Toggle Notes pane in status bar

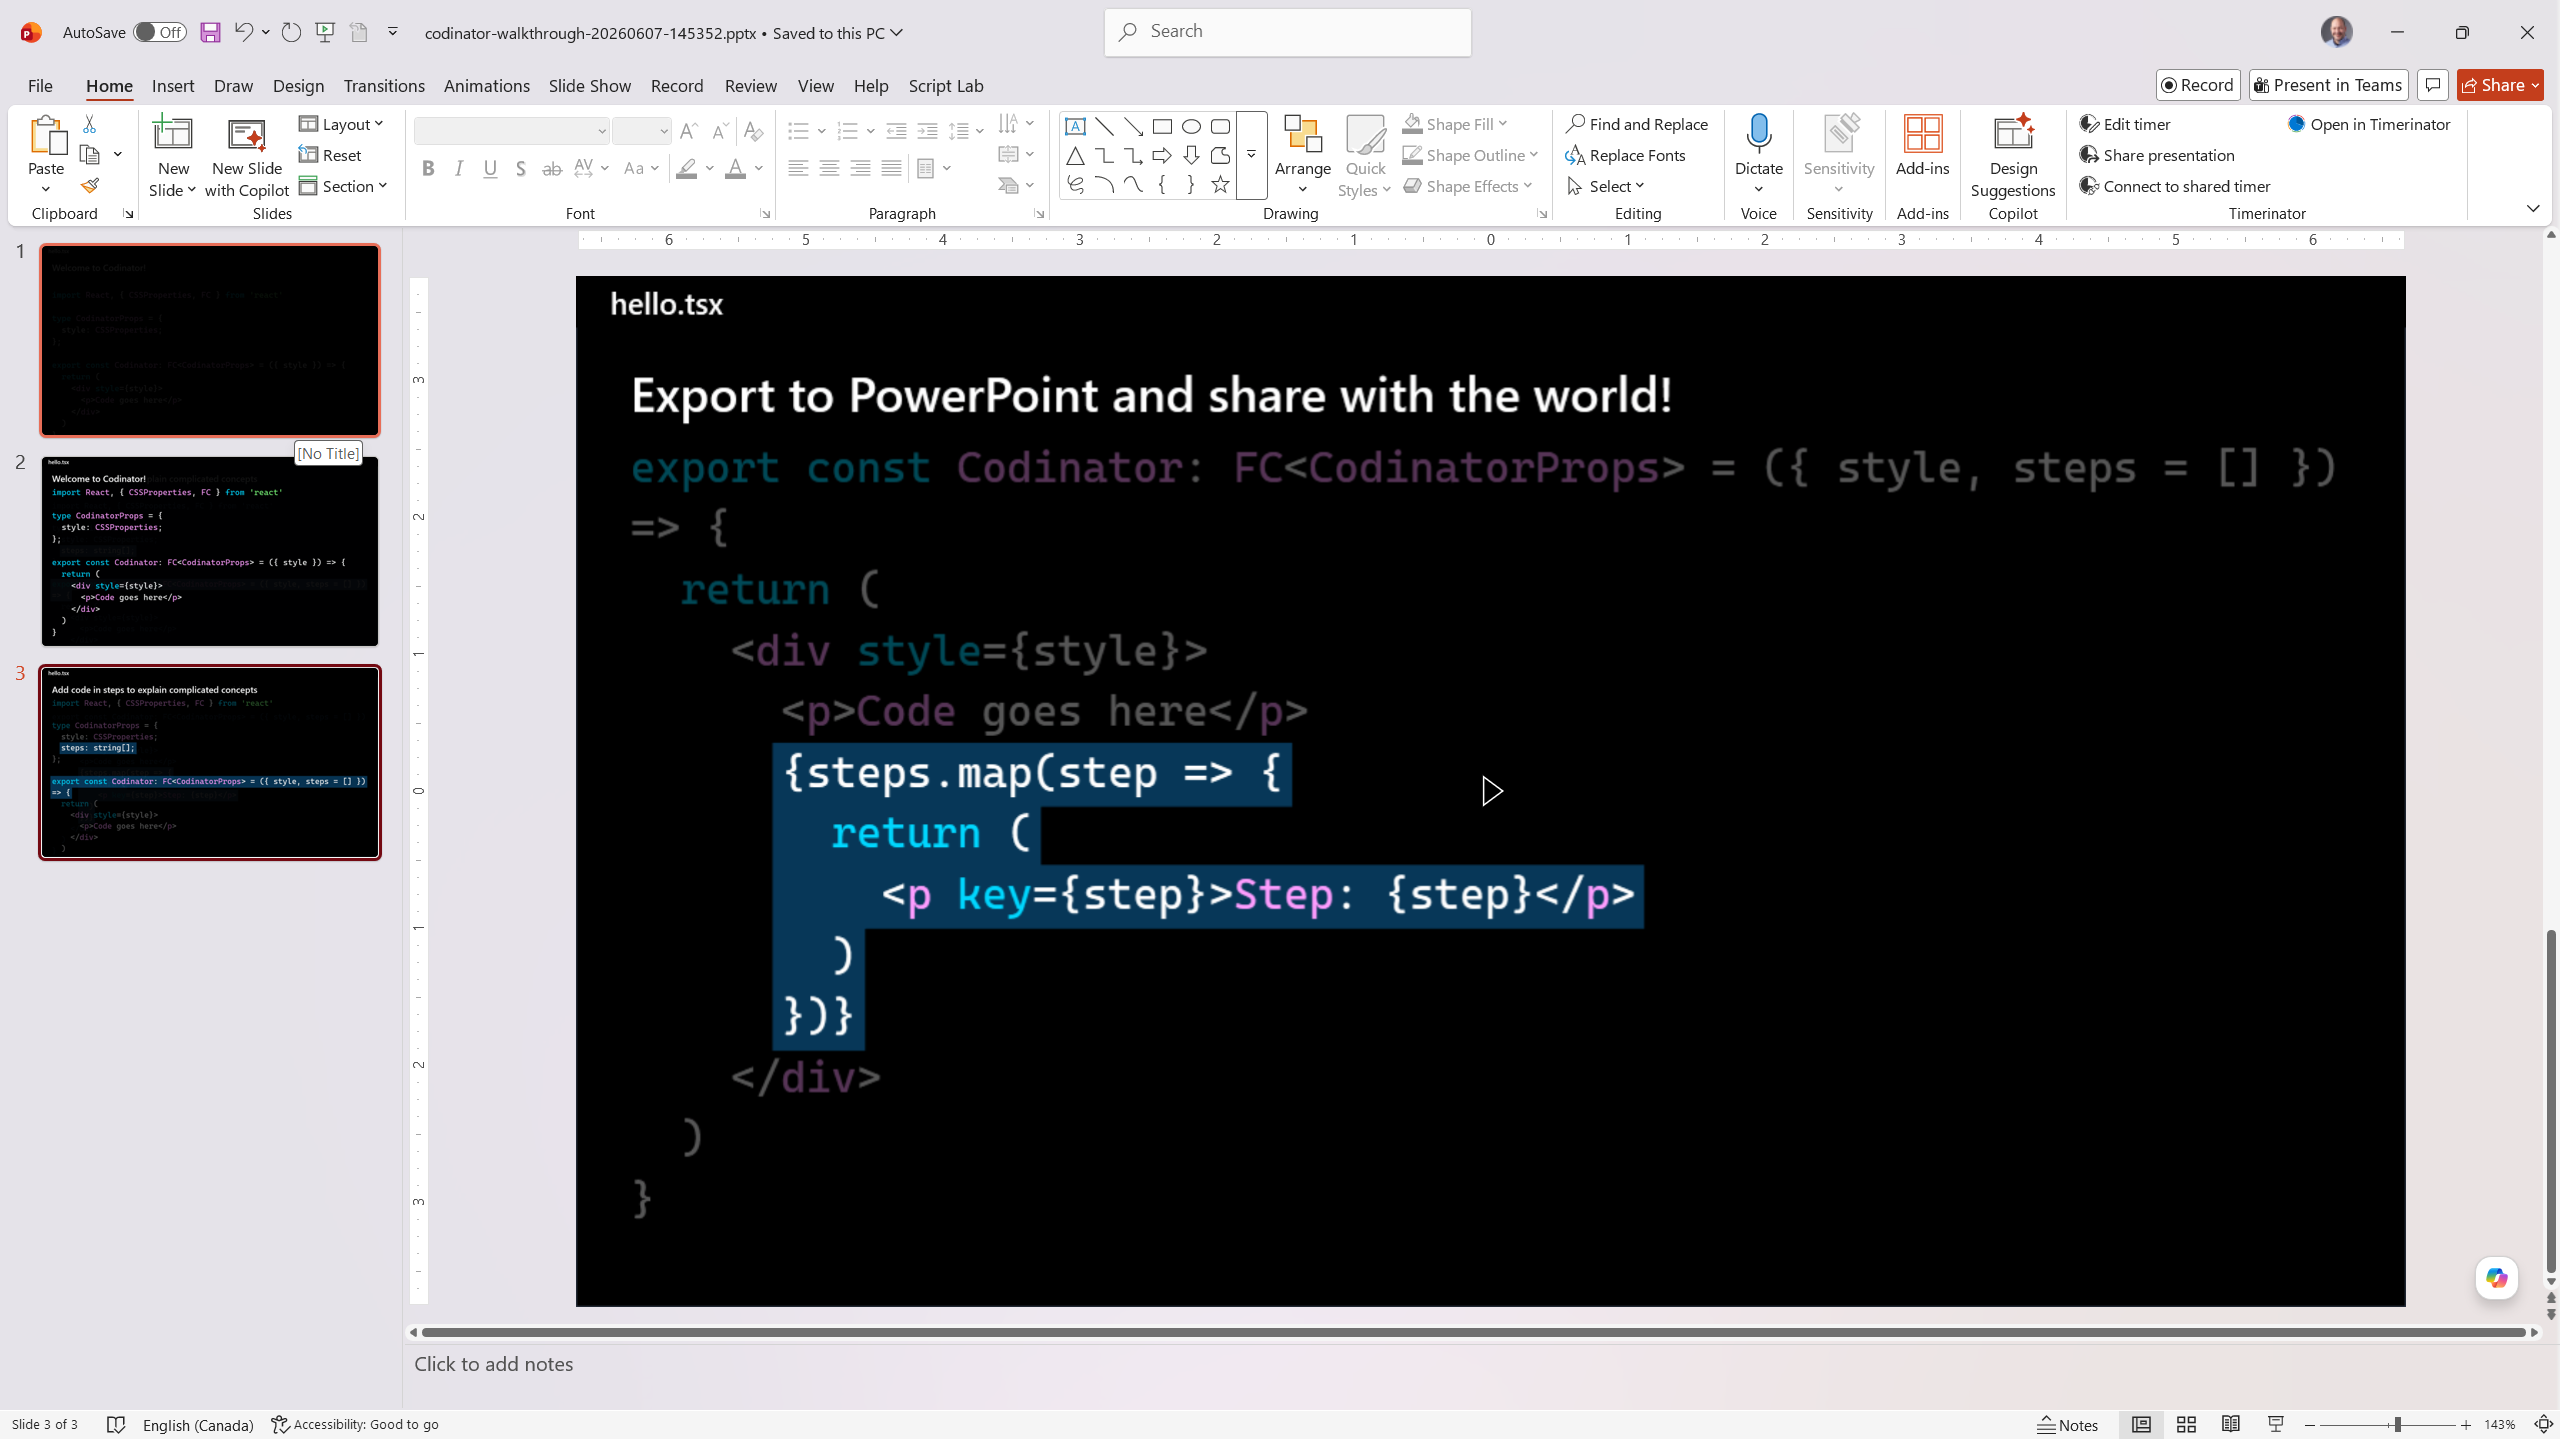pos(2068,1424)
